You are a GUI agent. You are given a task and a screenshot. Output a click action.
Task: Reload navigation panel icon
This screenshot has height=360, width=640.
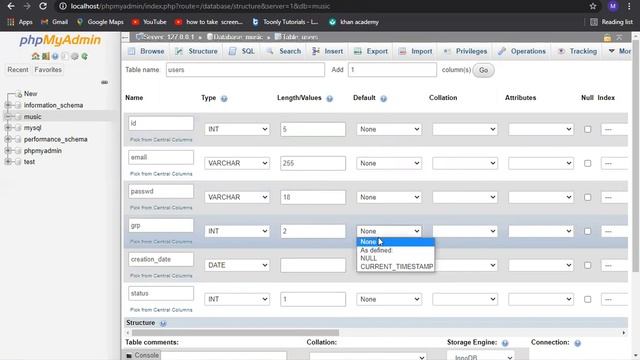[x=84, y=56]
